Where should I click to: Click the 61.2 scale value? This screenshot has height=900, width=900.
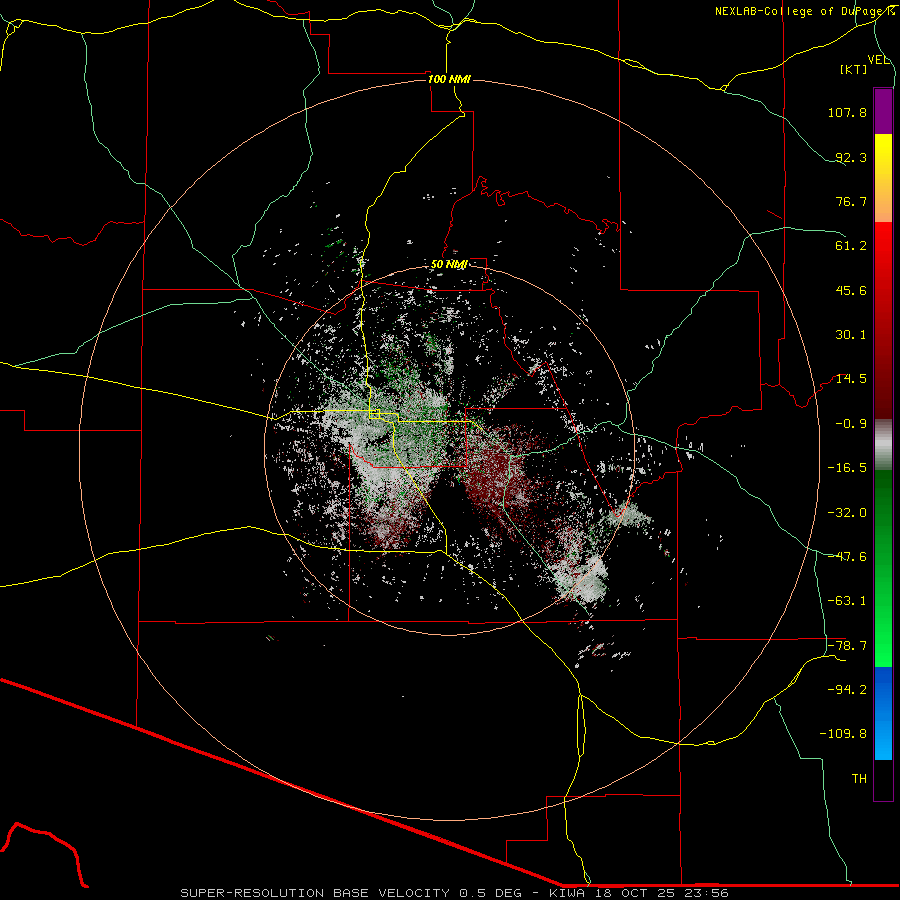851,246
